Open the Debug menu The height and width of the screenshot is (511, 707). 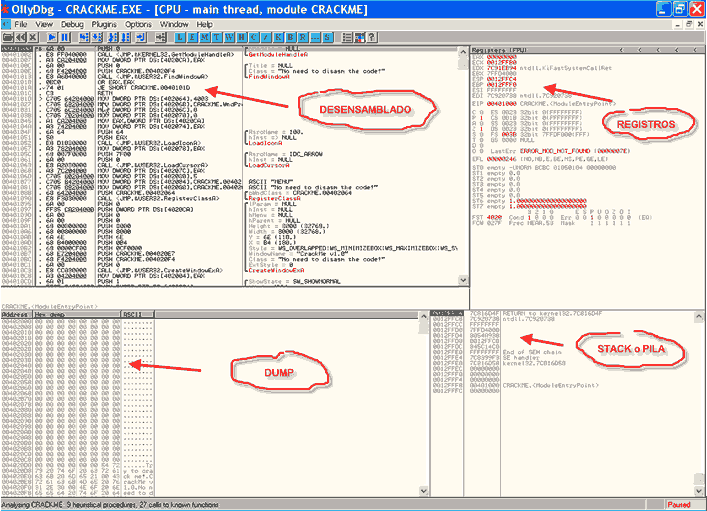point(73,23)
